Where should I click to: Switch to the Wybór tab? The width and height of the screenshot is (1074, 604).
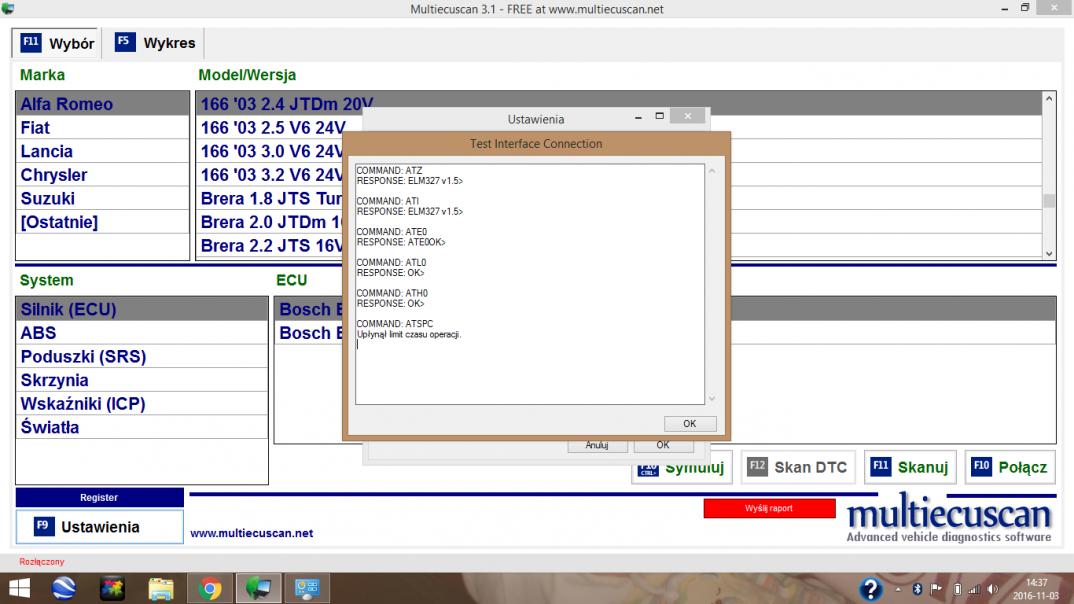(57, 43)
